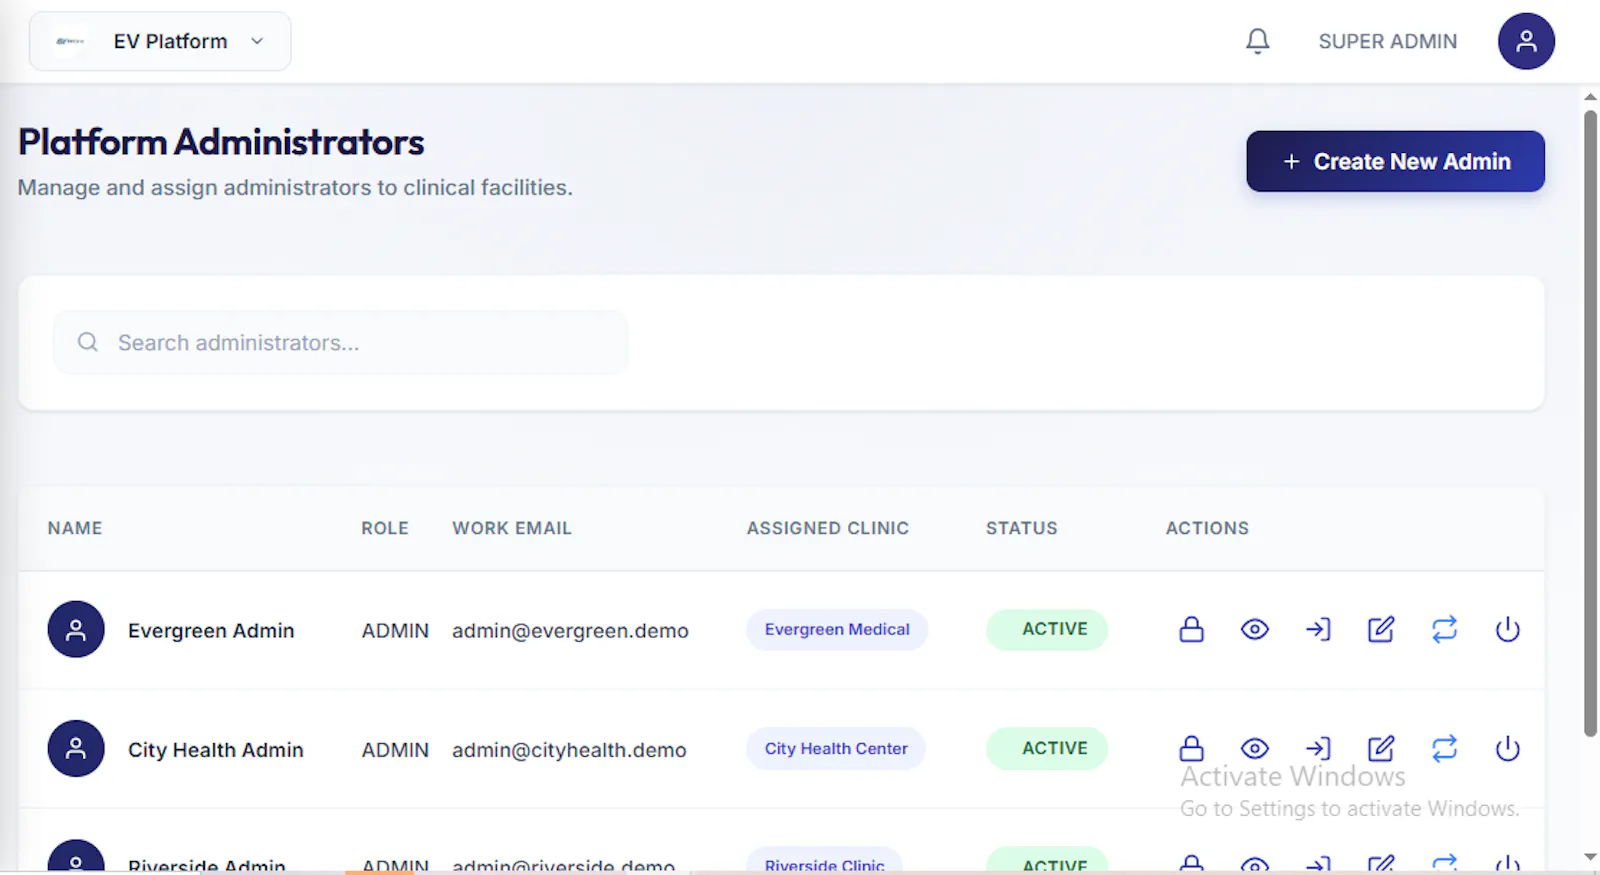This screenshot has height=875, width=1600.
Task: Edit City Health Admin with pencil icon
Action: pos(1381,748)
